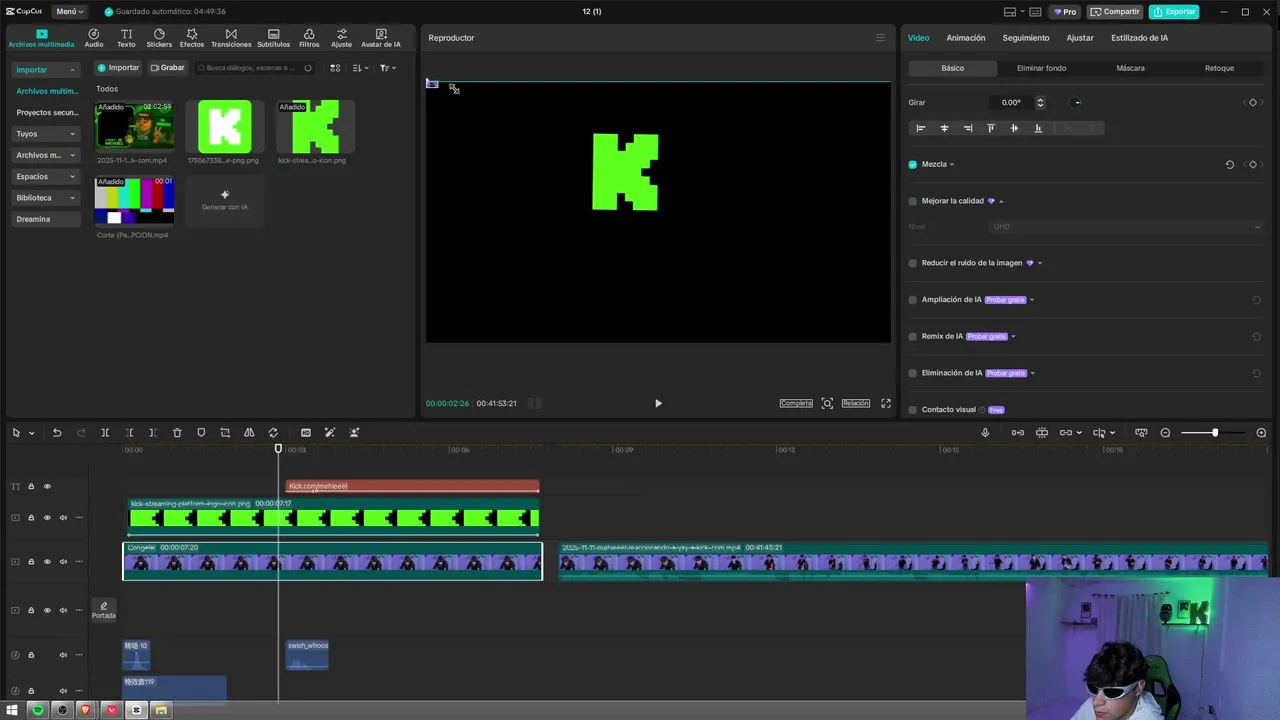Click the zoom out timeline magnifier icon
Image resolution: width=1280 pixels, height=720 pixels.
pyautogui.click(x=1165, y=433)
